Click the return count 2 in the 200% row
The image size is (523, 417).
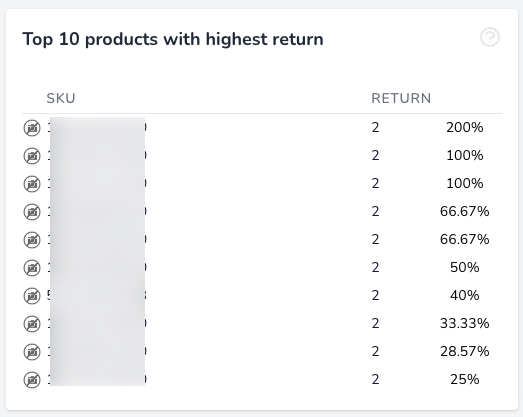(x=375, y=127)
